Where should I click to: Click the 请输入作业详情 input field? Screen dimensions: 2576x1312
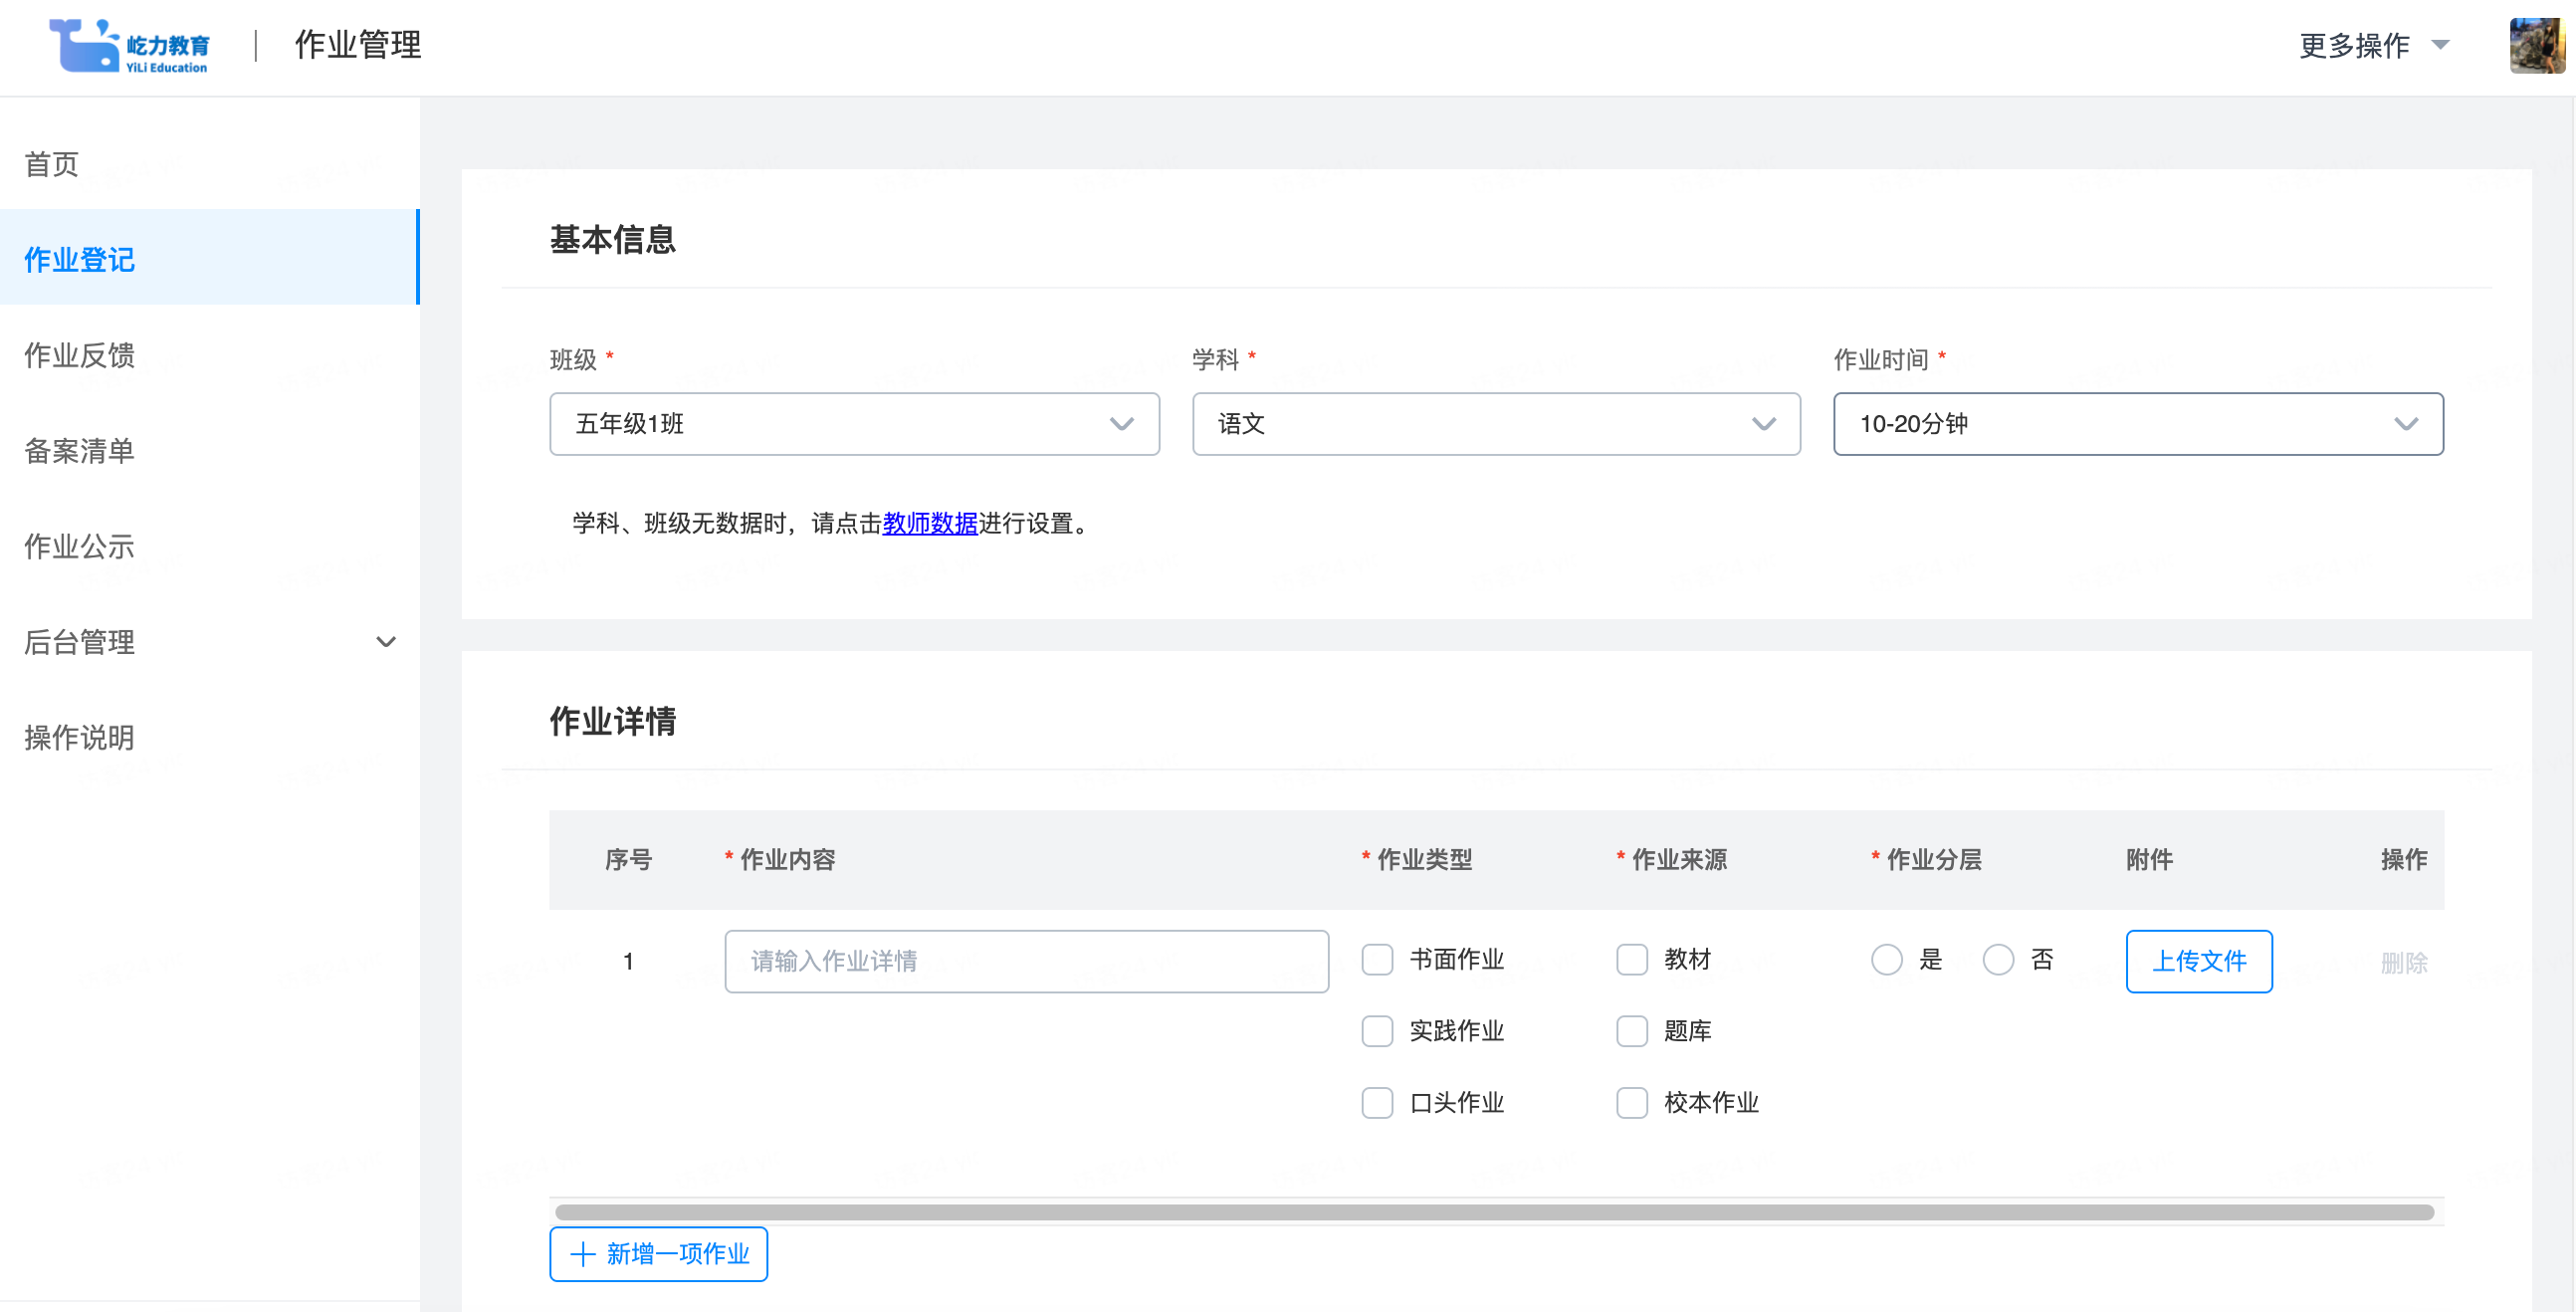click(x=1026, y=961)
